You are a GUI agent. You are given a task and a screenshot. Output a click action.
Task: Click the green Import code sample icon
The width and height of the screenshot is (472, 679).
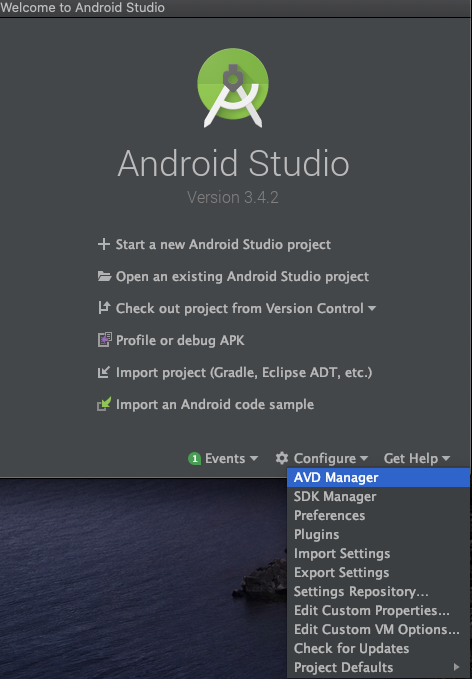(104, 404)
